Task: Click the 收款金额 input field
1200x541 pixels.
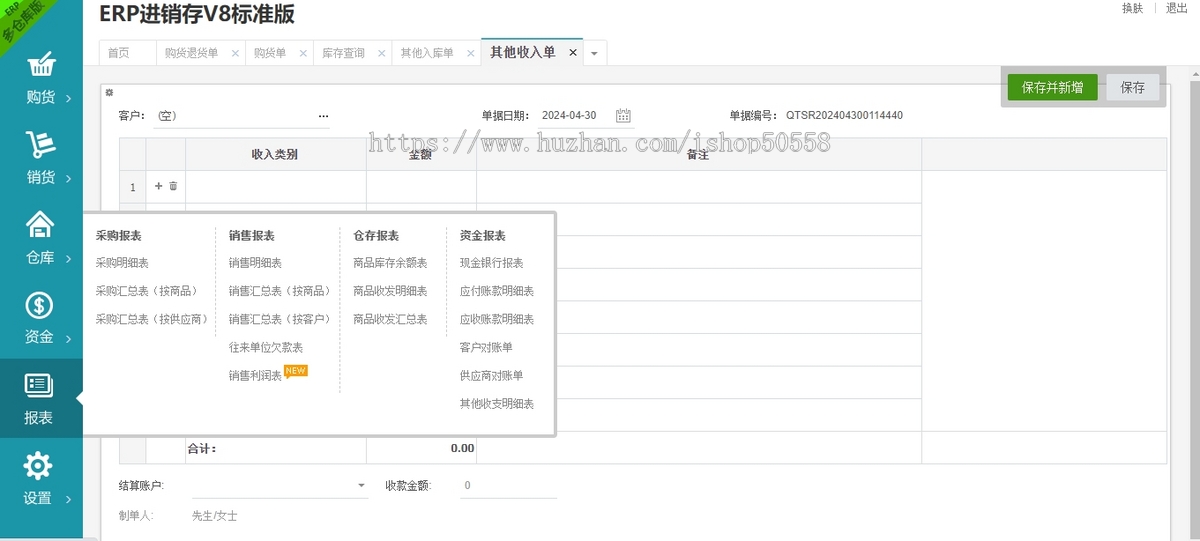Action: [508, 486]
